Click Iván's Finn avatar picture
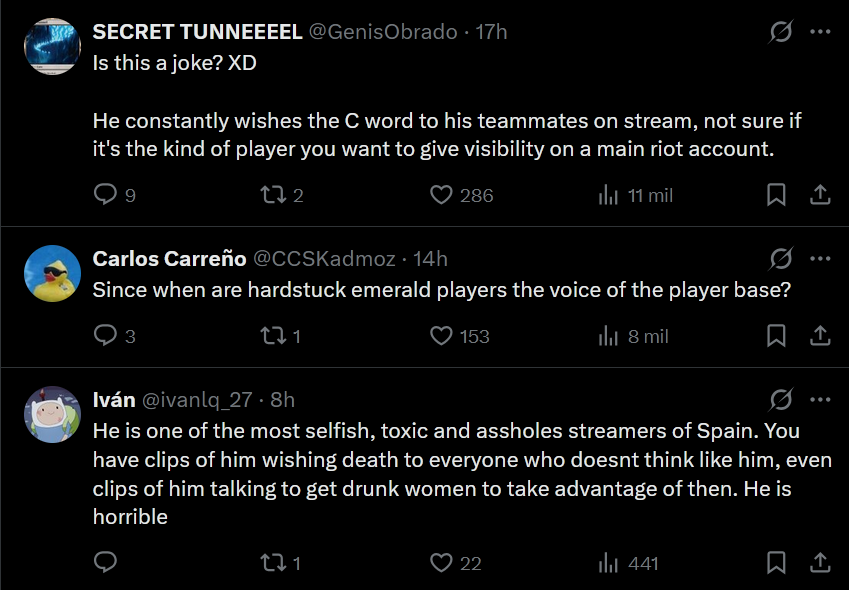Image resolution: width=849 pixels, height=590 pixels. (52, 414)
